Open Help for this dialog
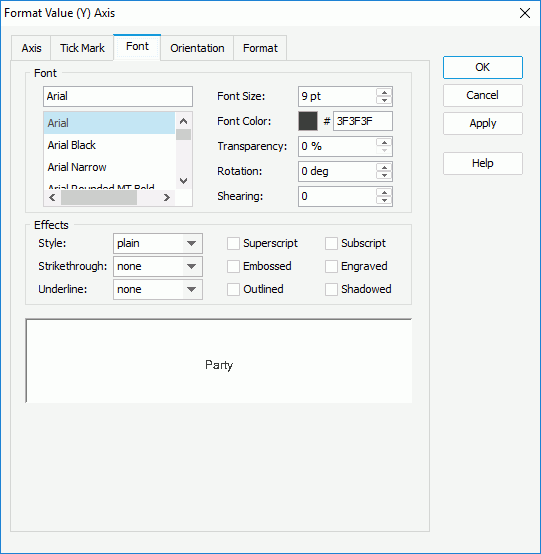This screenshot has height=554, width=541. (x=483, y=163)
